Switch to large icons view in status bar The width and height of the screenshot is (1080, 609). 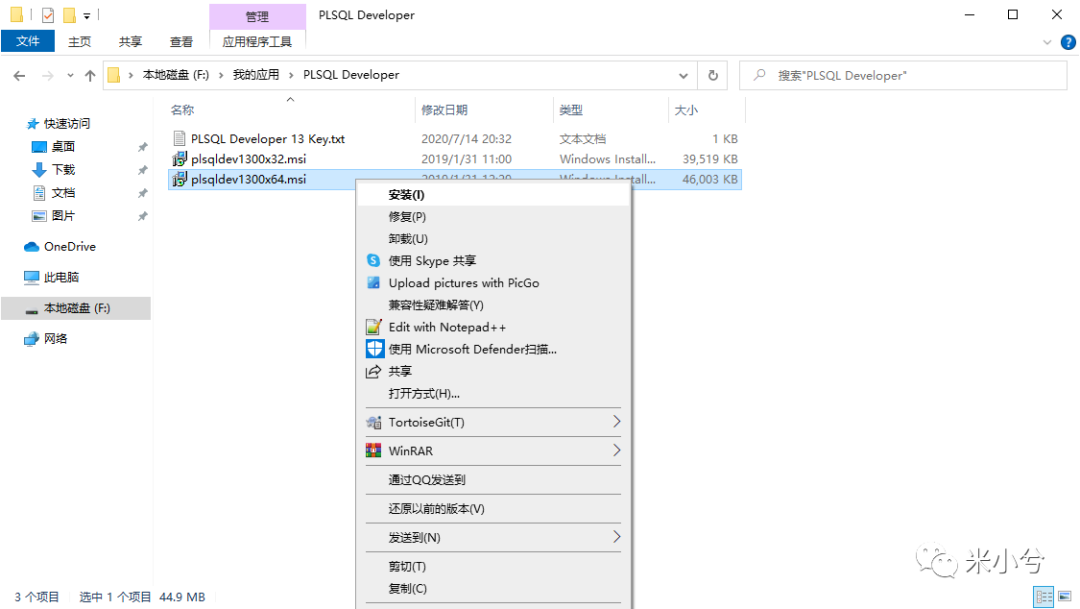click(x=1065, y=597)
